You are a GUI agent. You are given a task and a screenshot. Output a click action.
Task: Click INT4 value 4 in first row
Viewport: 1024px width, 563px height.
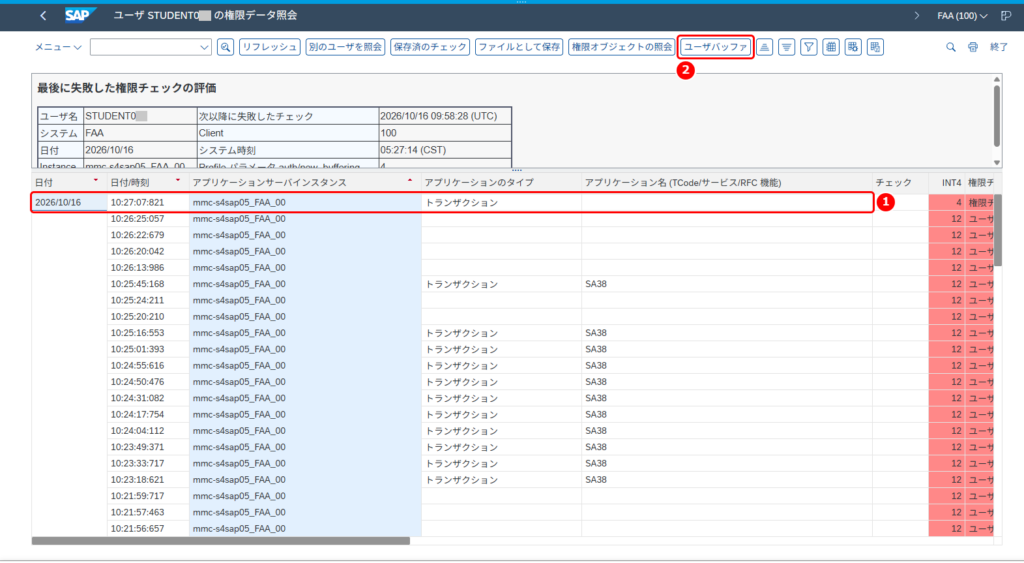point(946,202)
